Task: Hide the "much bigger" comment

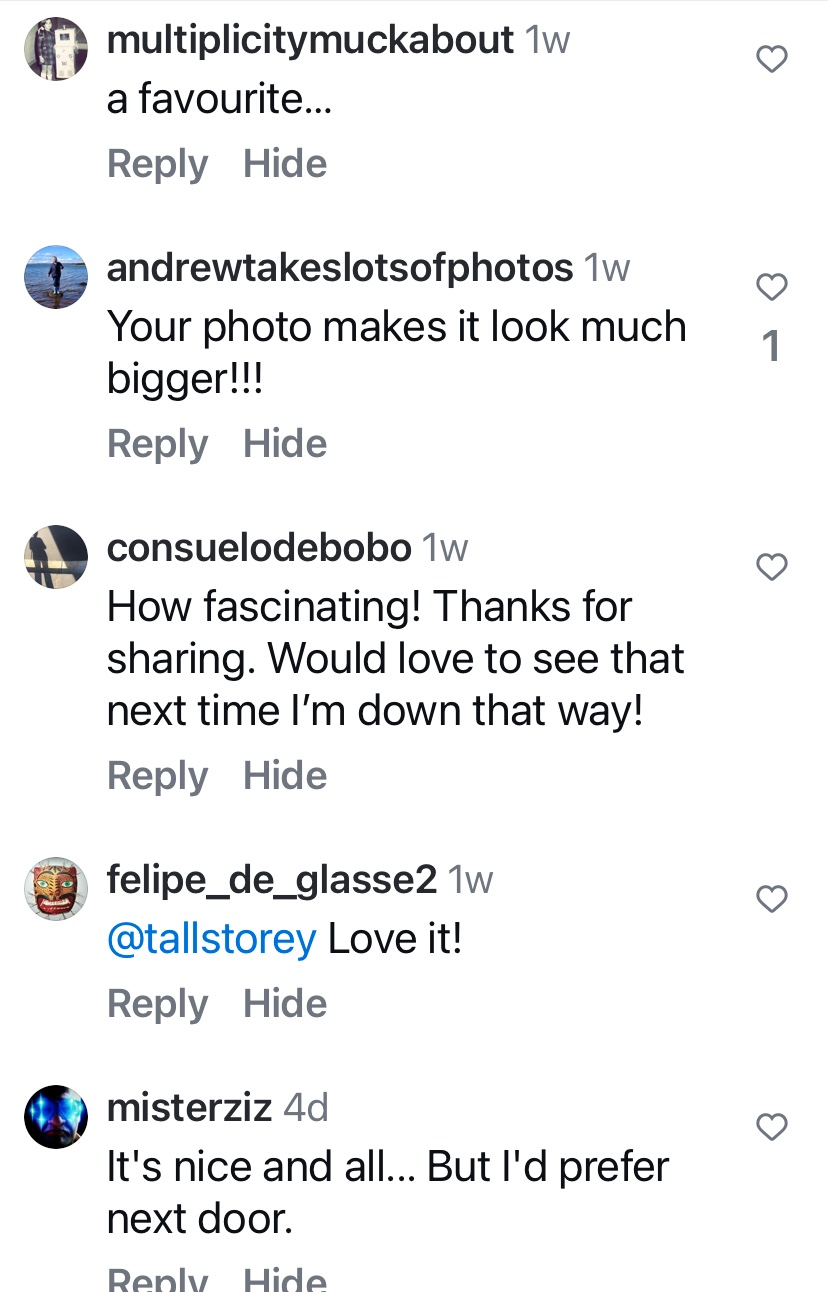Action: (285, 444)
